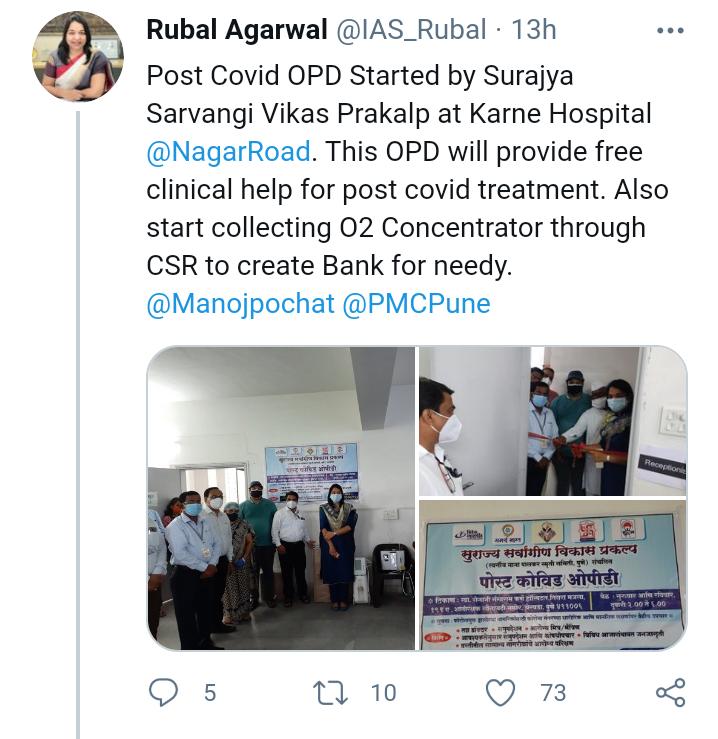View the retweet count 10
Screen dimensions: 718x739
[383, 693]
